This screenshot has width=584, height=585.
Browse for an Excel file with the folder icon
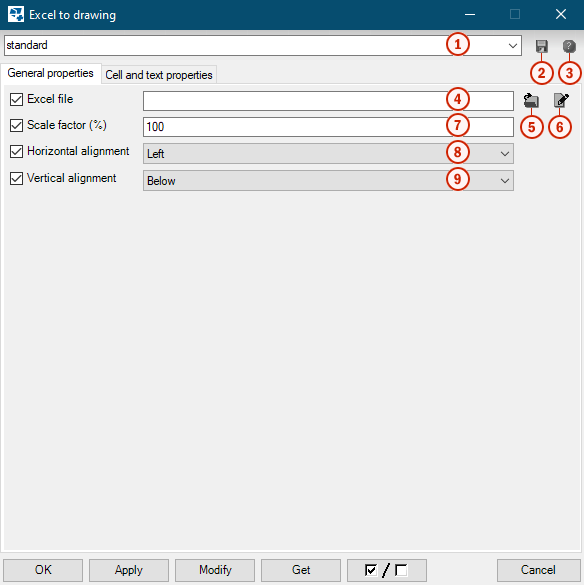pyautogui.click(x=531, y=100)
